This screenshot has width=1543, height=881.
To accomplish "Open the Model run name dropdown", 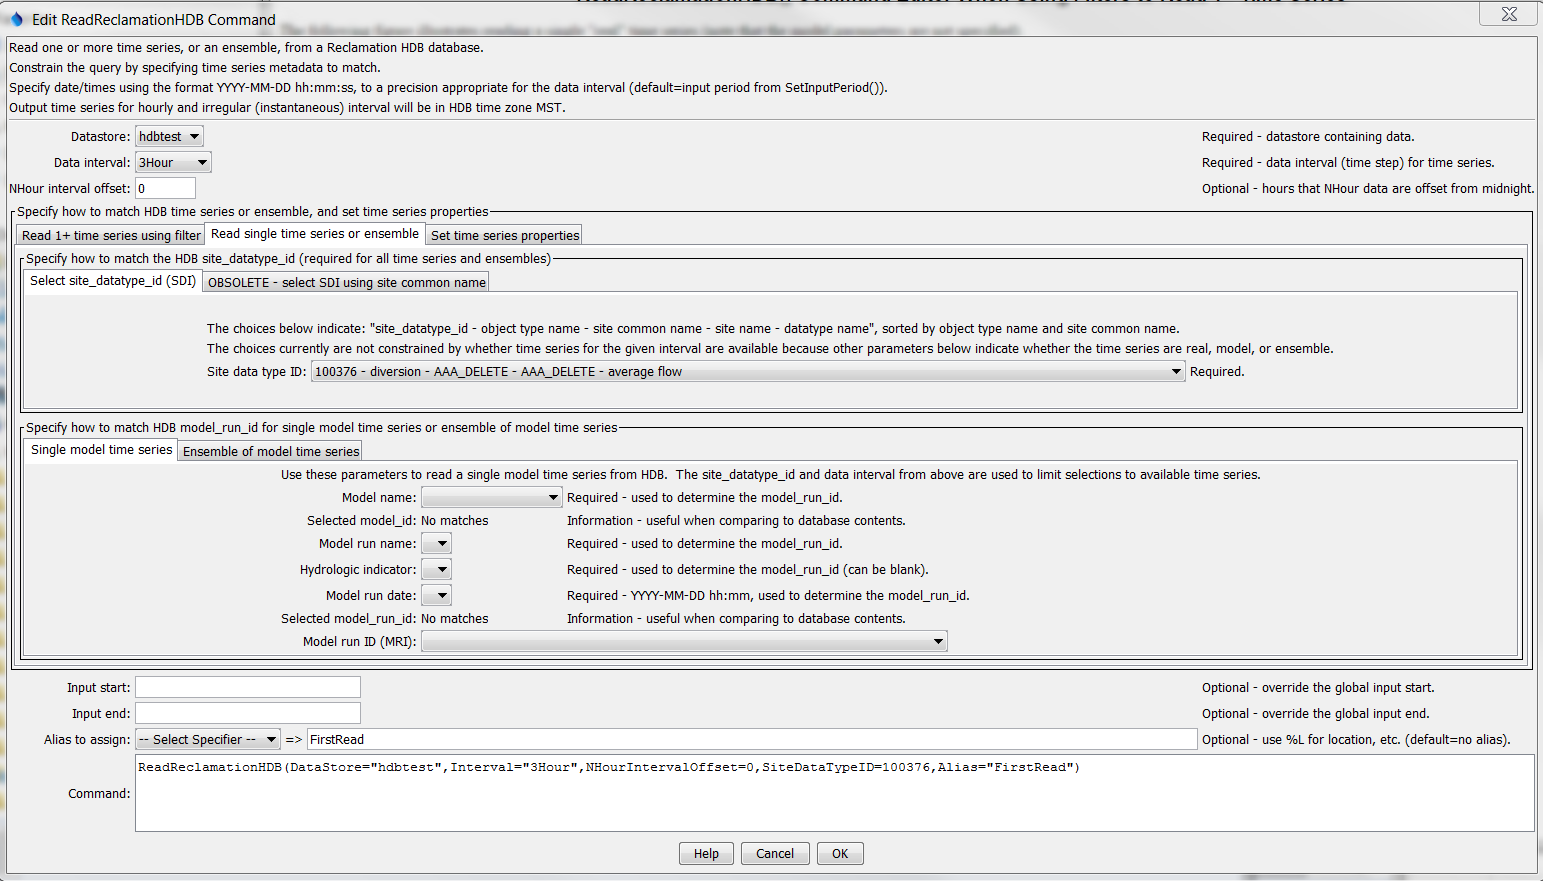I will point(435,543).
